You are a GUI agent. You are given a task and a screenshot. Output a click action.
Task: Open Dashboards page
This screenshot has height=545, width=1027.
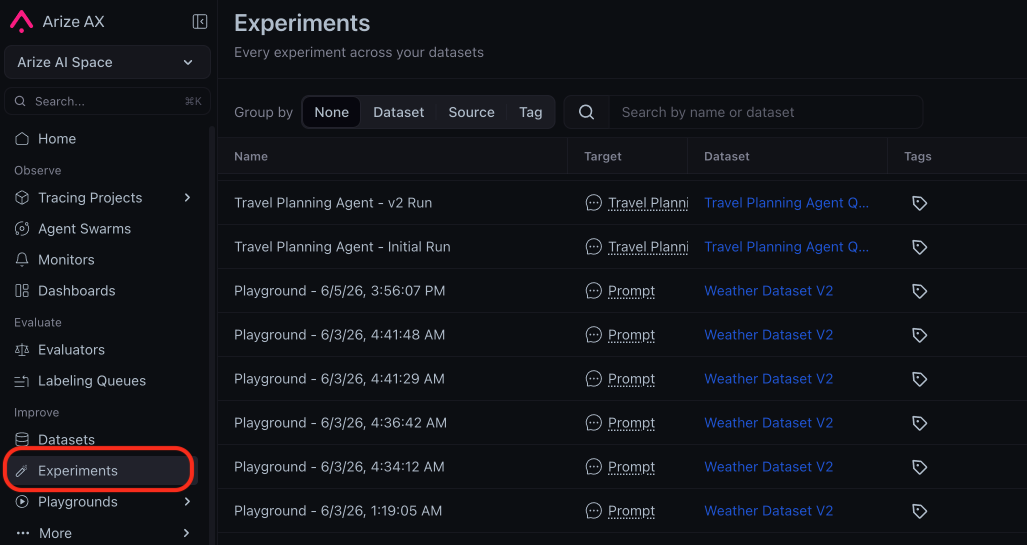[x=77, y=291]
